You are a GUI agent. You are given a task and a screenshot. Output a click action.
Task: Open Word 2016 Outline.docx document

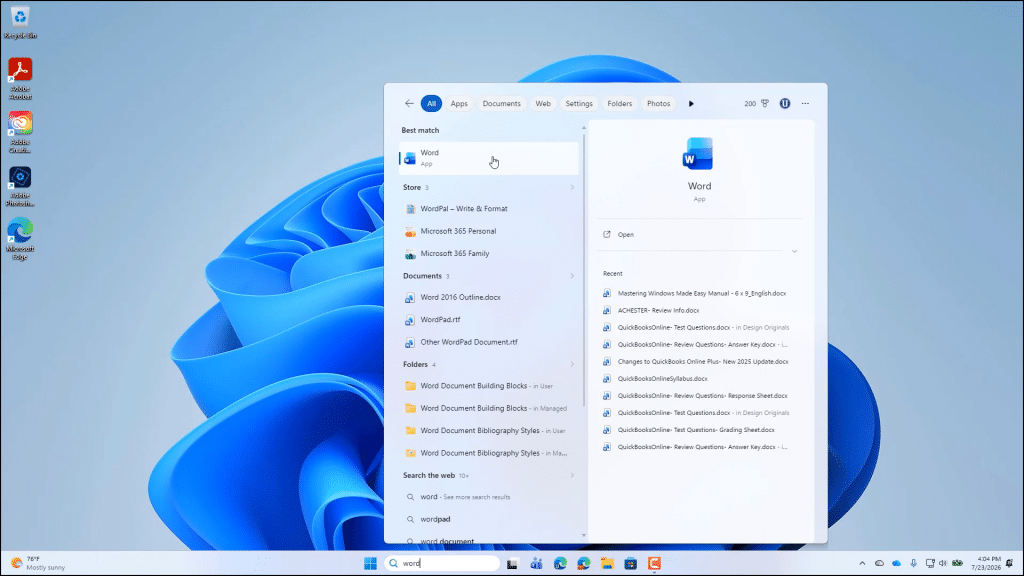[488, 297]
